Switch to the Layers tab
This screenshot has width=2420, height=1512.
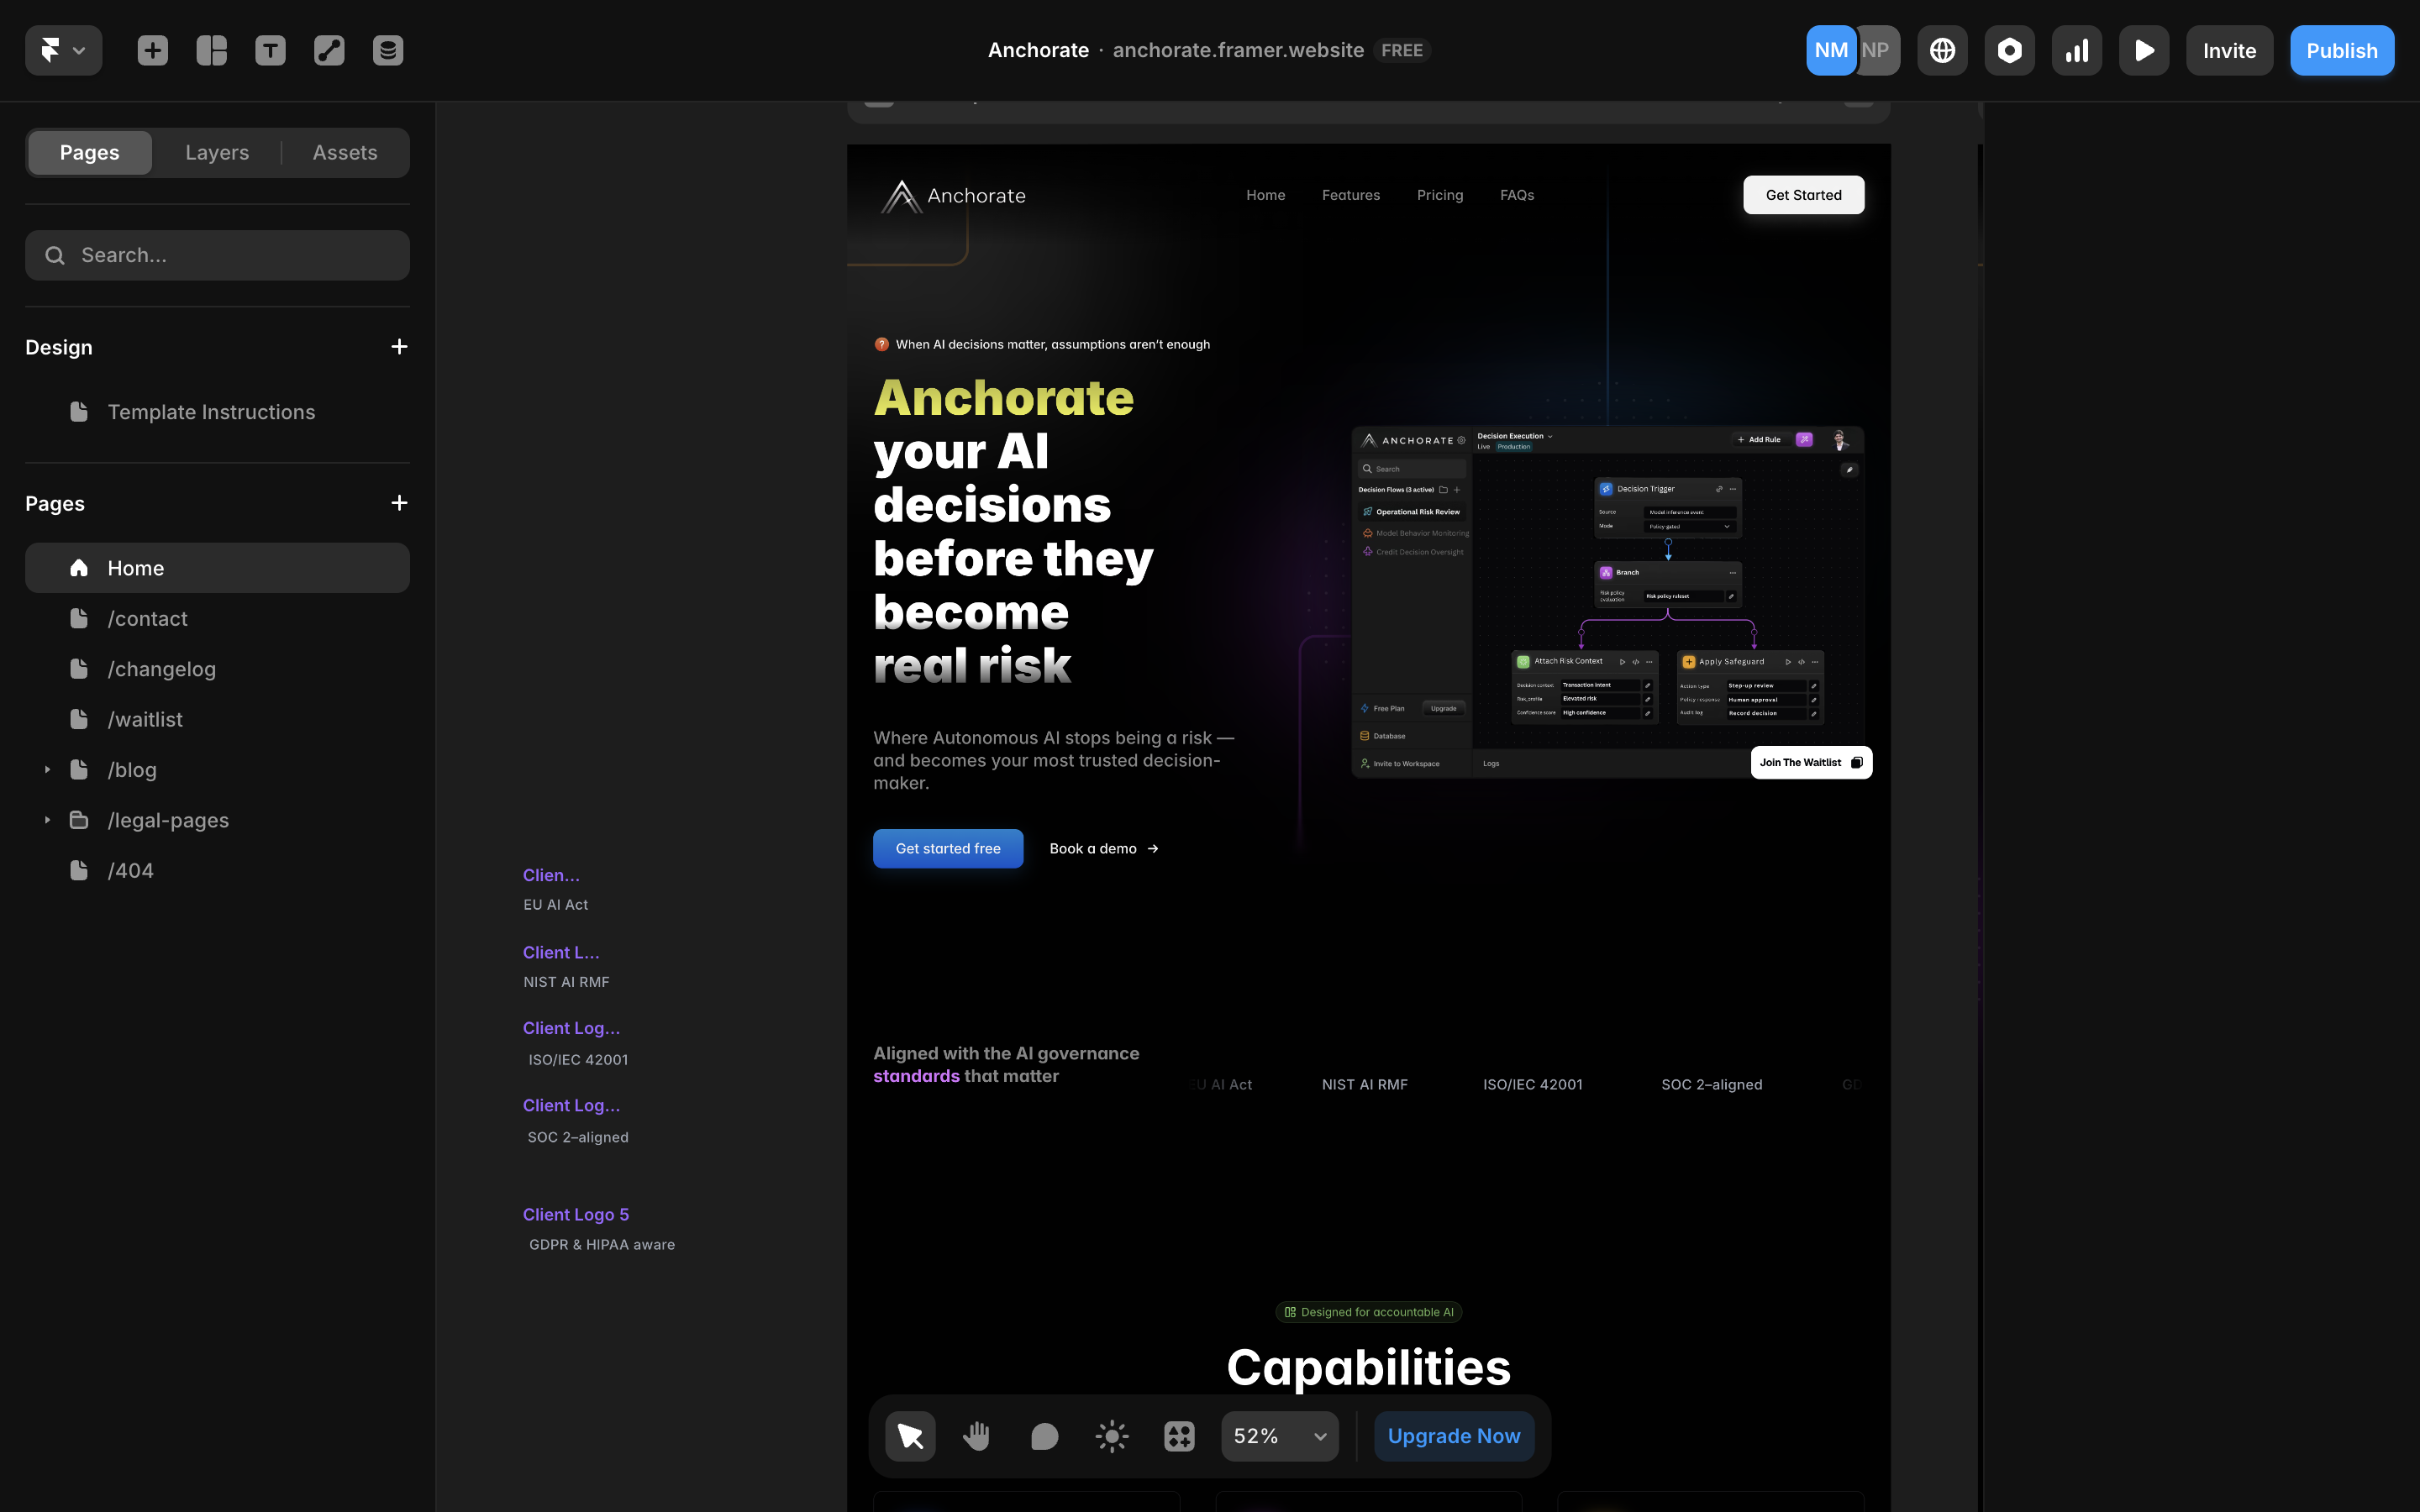[x=216, y=152]
